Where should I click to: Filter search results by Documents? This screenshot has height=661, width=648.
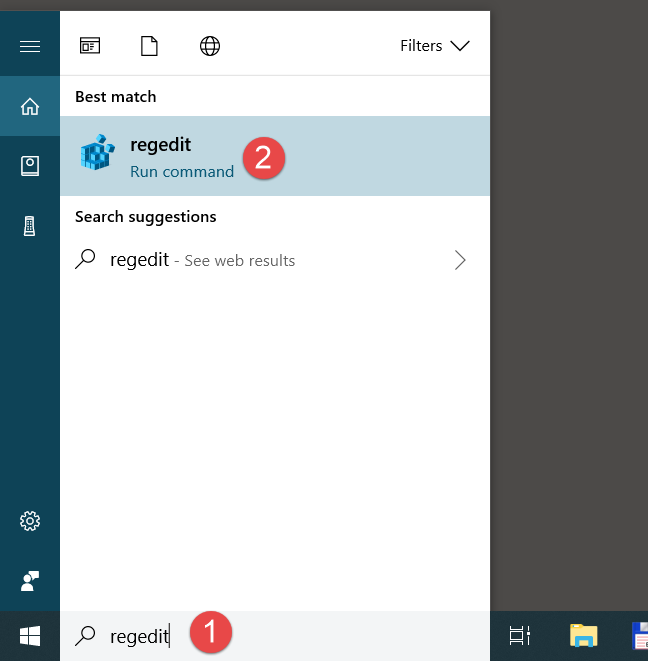(149, 46)
